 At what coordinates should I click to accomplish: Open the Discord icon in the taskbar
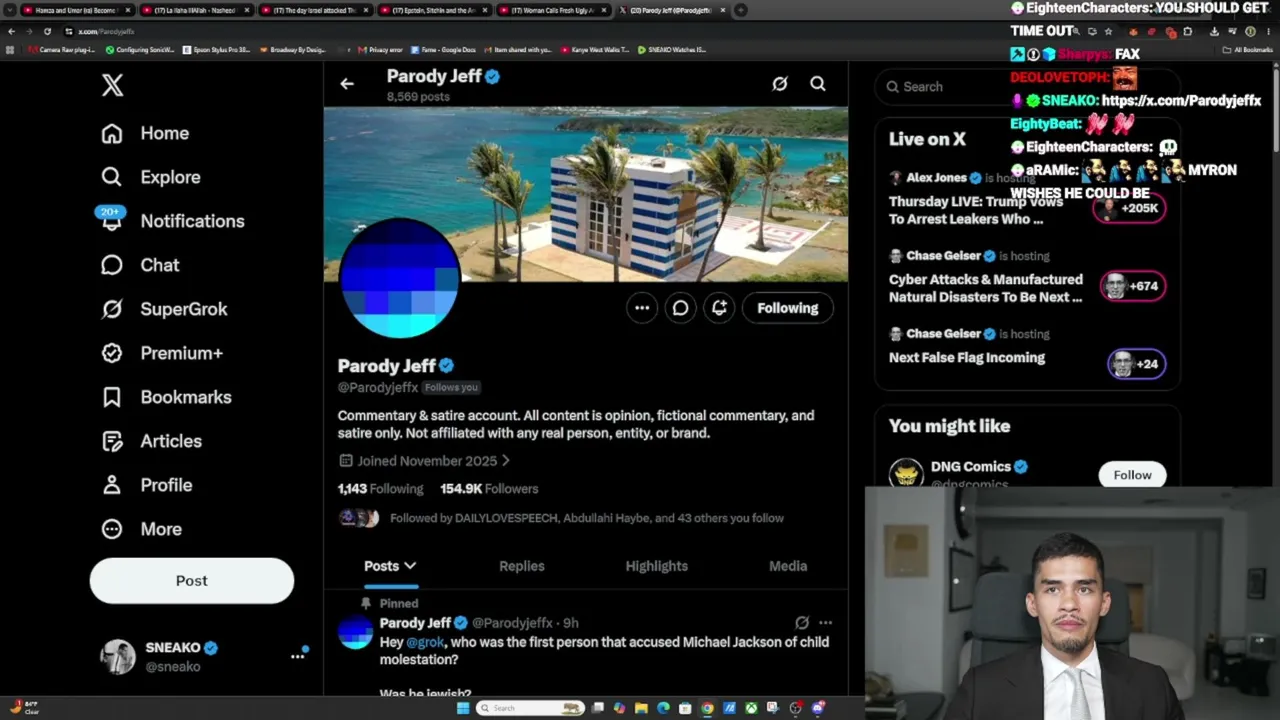(x=818, y=708)
